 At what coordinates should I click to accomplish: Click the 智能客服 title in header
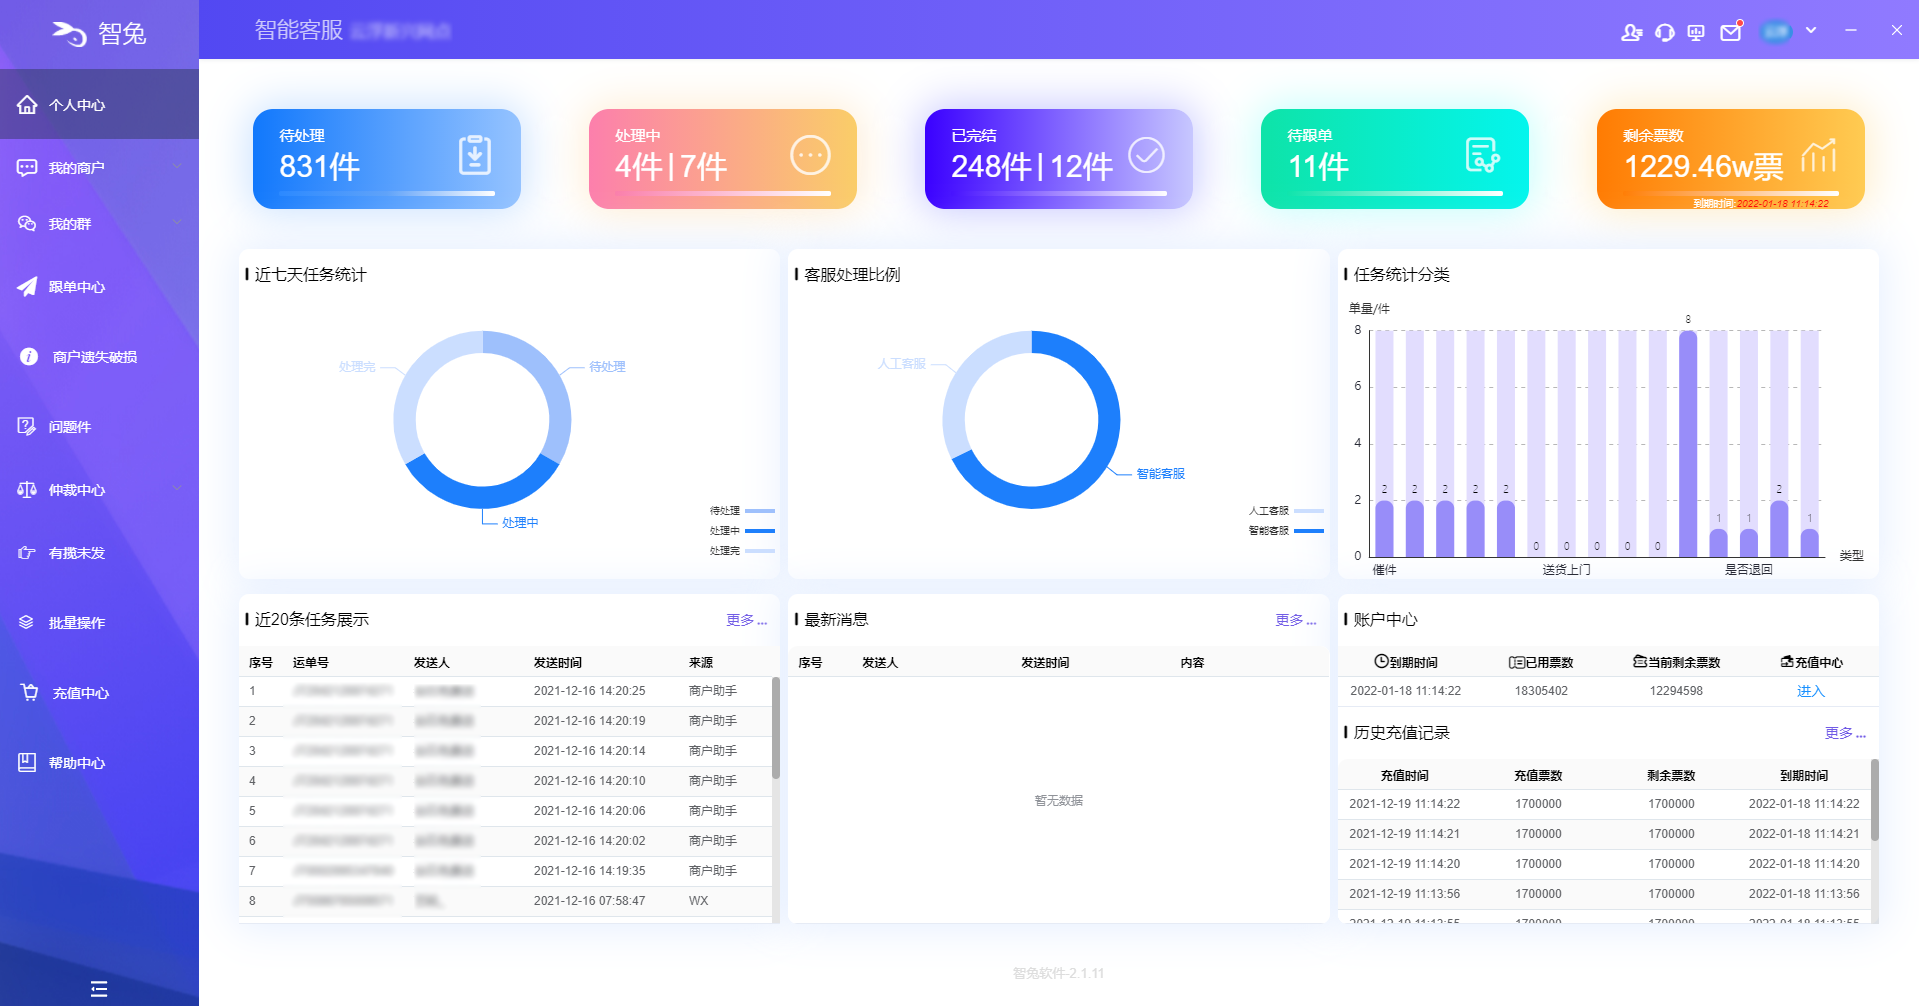pyautogui.click(x=298, y=30)
